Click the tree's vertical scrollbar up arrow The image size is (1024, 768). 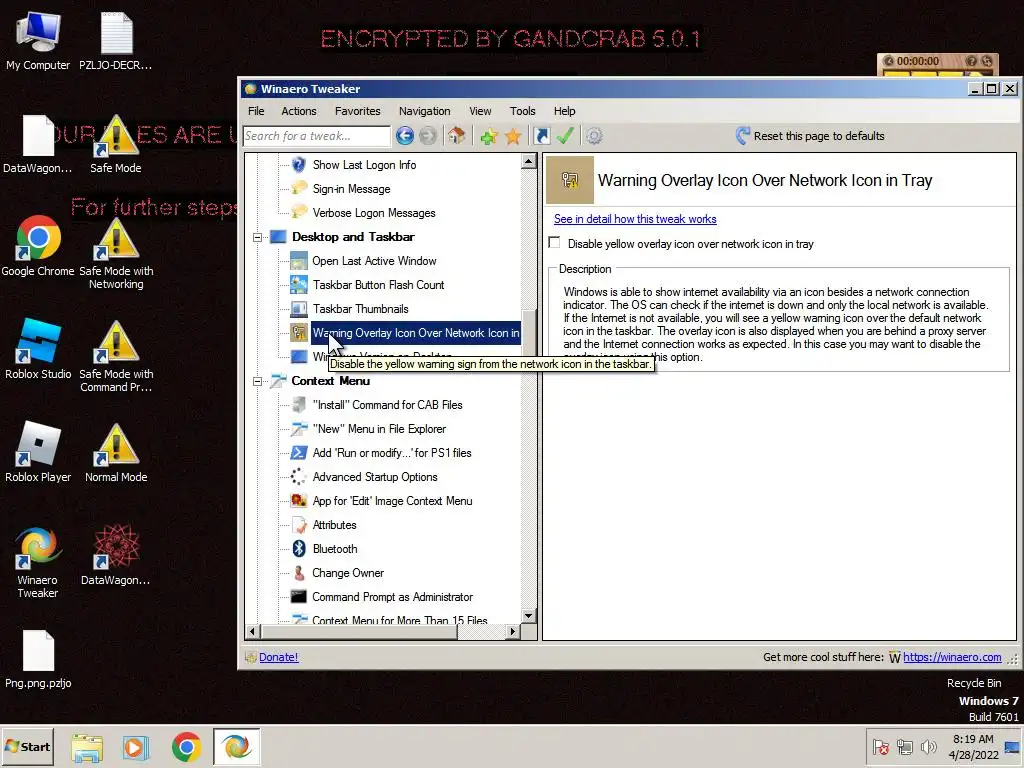[529, 161]
